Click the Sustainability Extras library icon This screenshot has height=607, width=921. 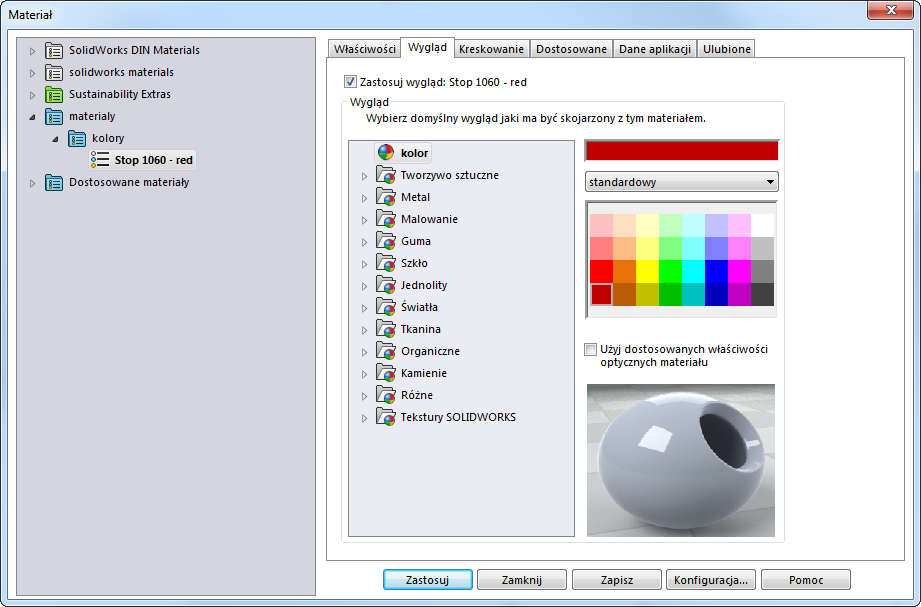[54, 94]
